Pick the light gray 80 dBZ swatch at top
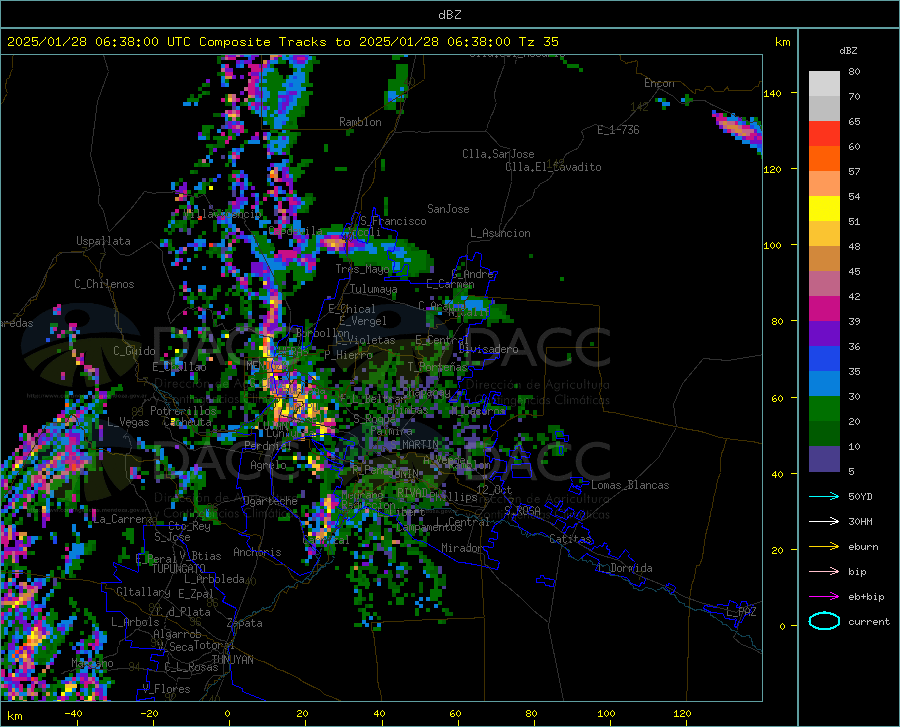This screenshot has width=900, height=727. click(824, 84)
